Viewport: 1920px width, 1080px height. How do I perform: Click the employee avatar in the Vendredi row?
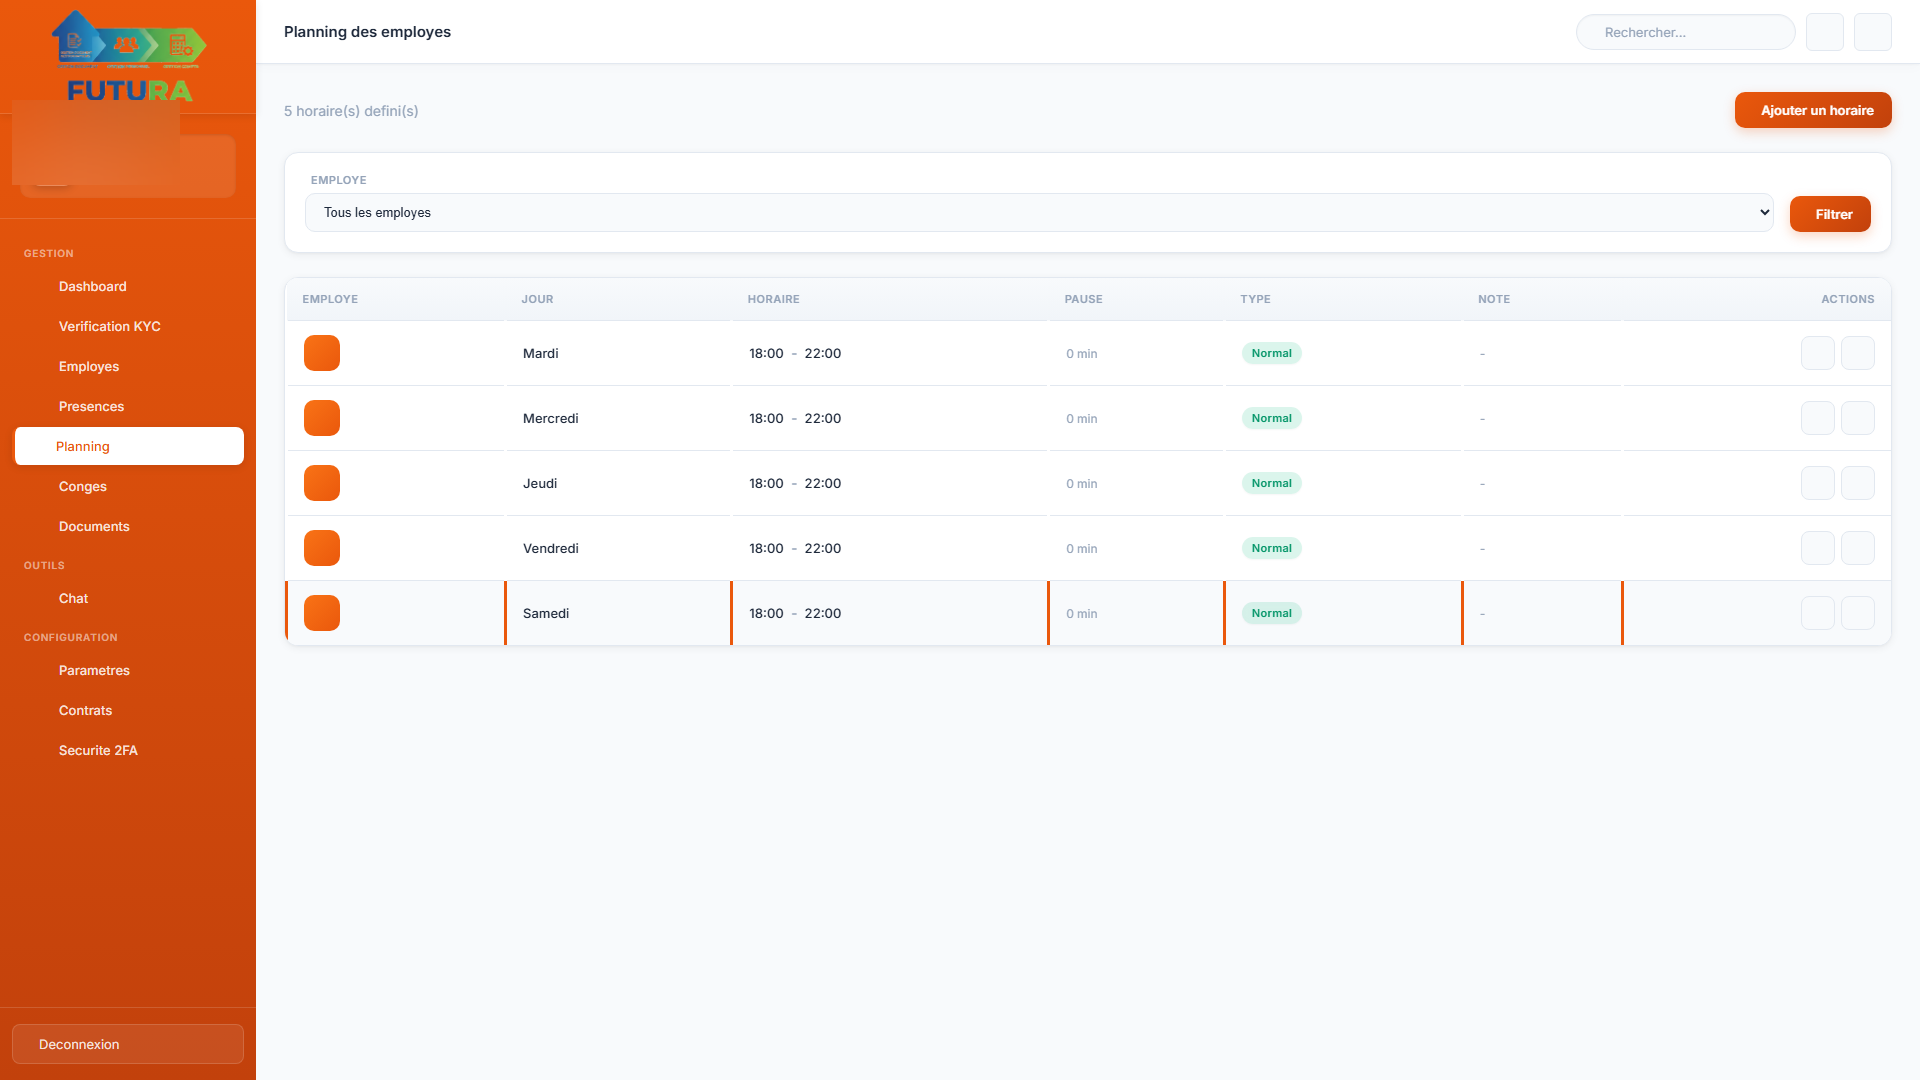click(322, 548)
